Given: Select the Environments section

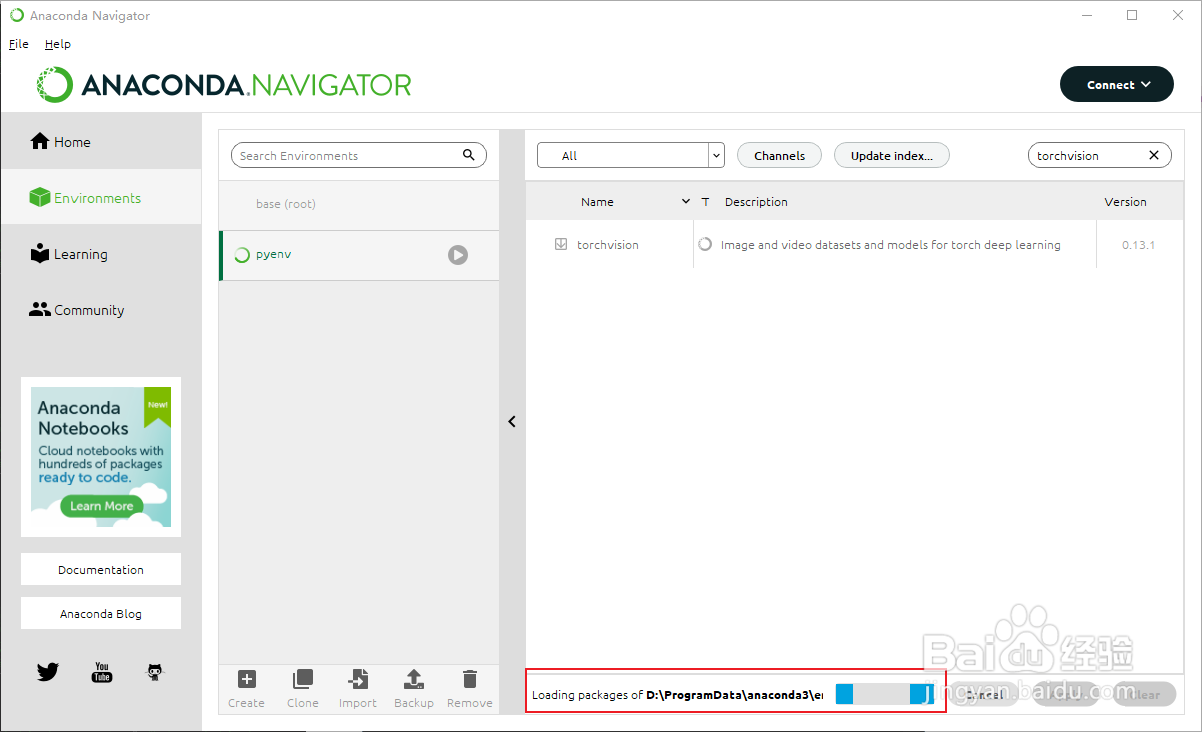Looking at the screenshot, I should point(100,198).
